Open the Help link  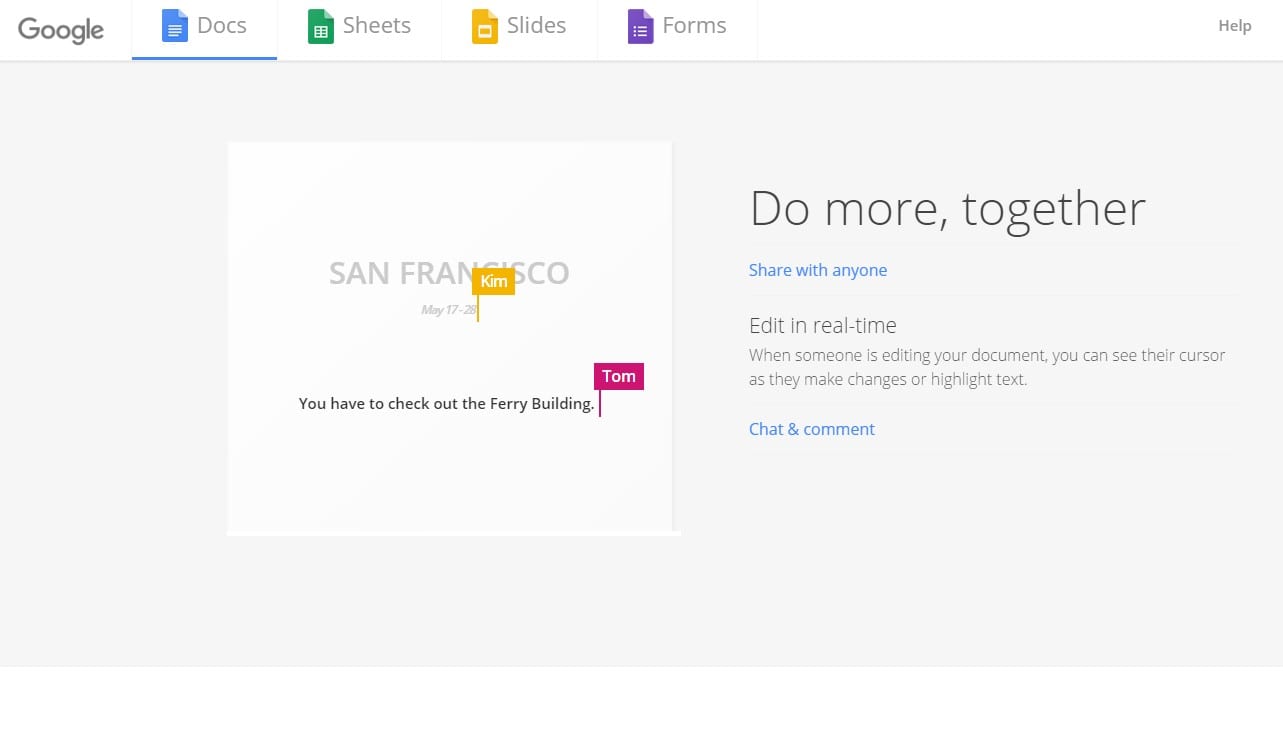coord(1234,26)
